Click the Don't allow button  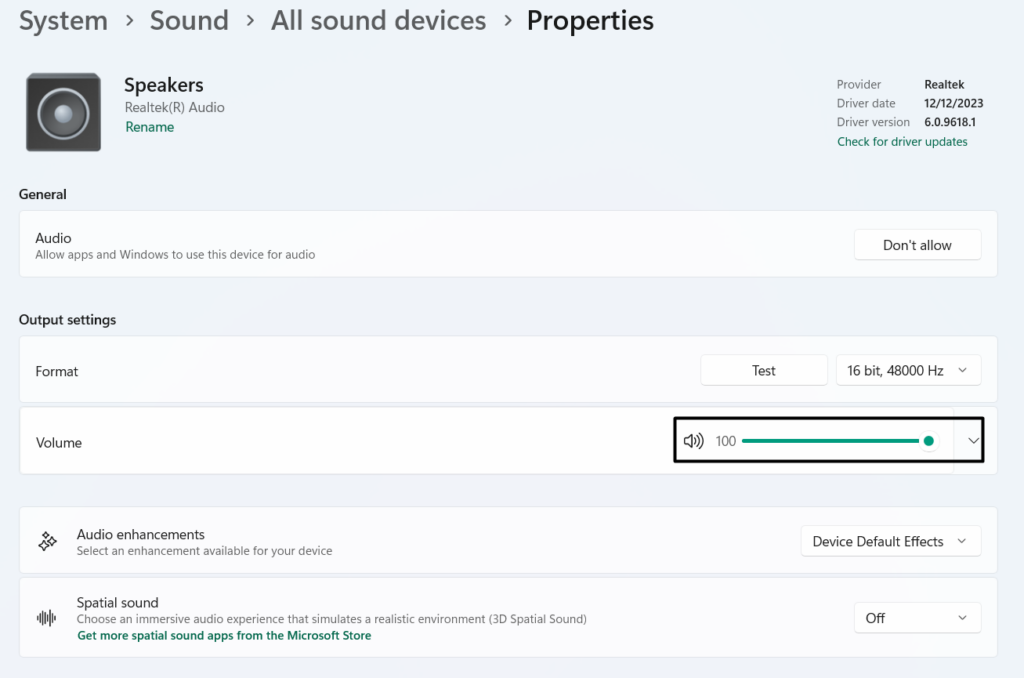click(917, 245)
